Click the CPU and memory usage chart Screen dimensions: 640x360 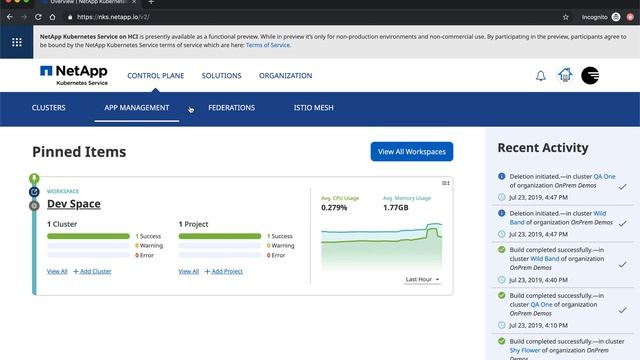(382, 247)
